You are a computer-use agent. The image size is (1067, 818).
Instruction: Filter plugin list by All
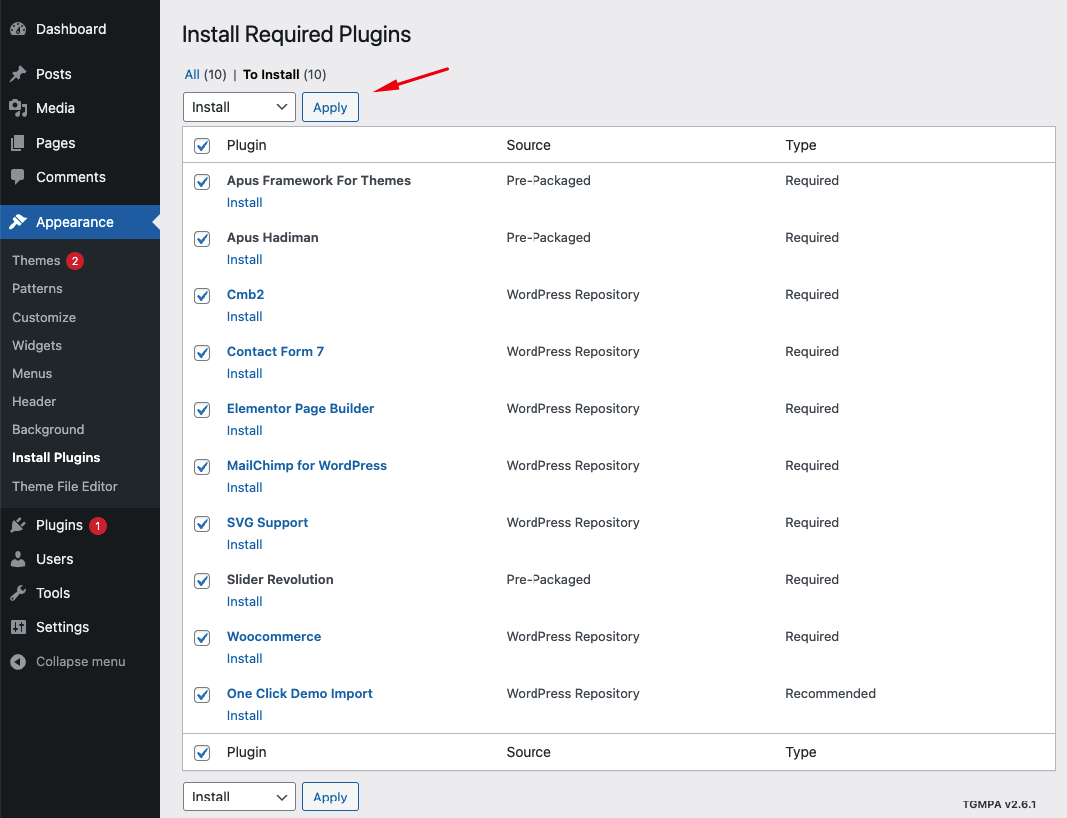tap(192, 74)
